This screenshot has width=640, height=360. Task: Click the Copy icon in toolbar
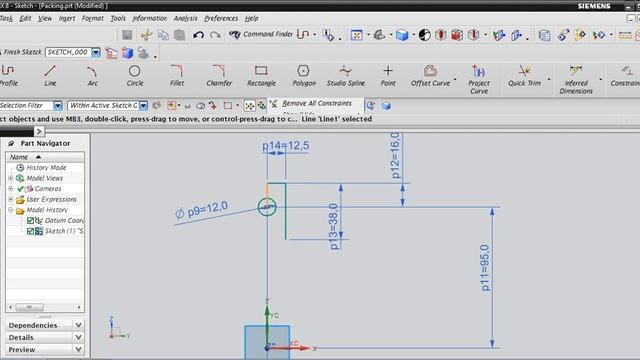pyautogui.click(x=163, y=35)
